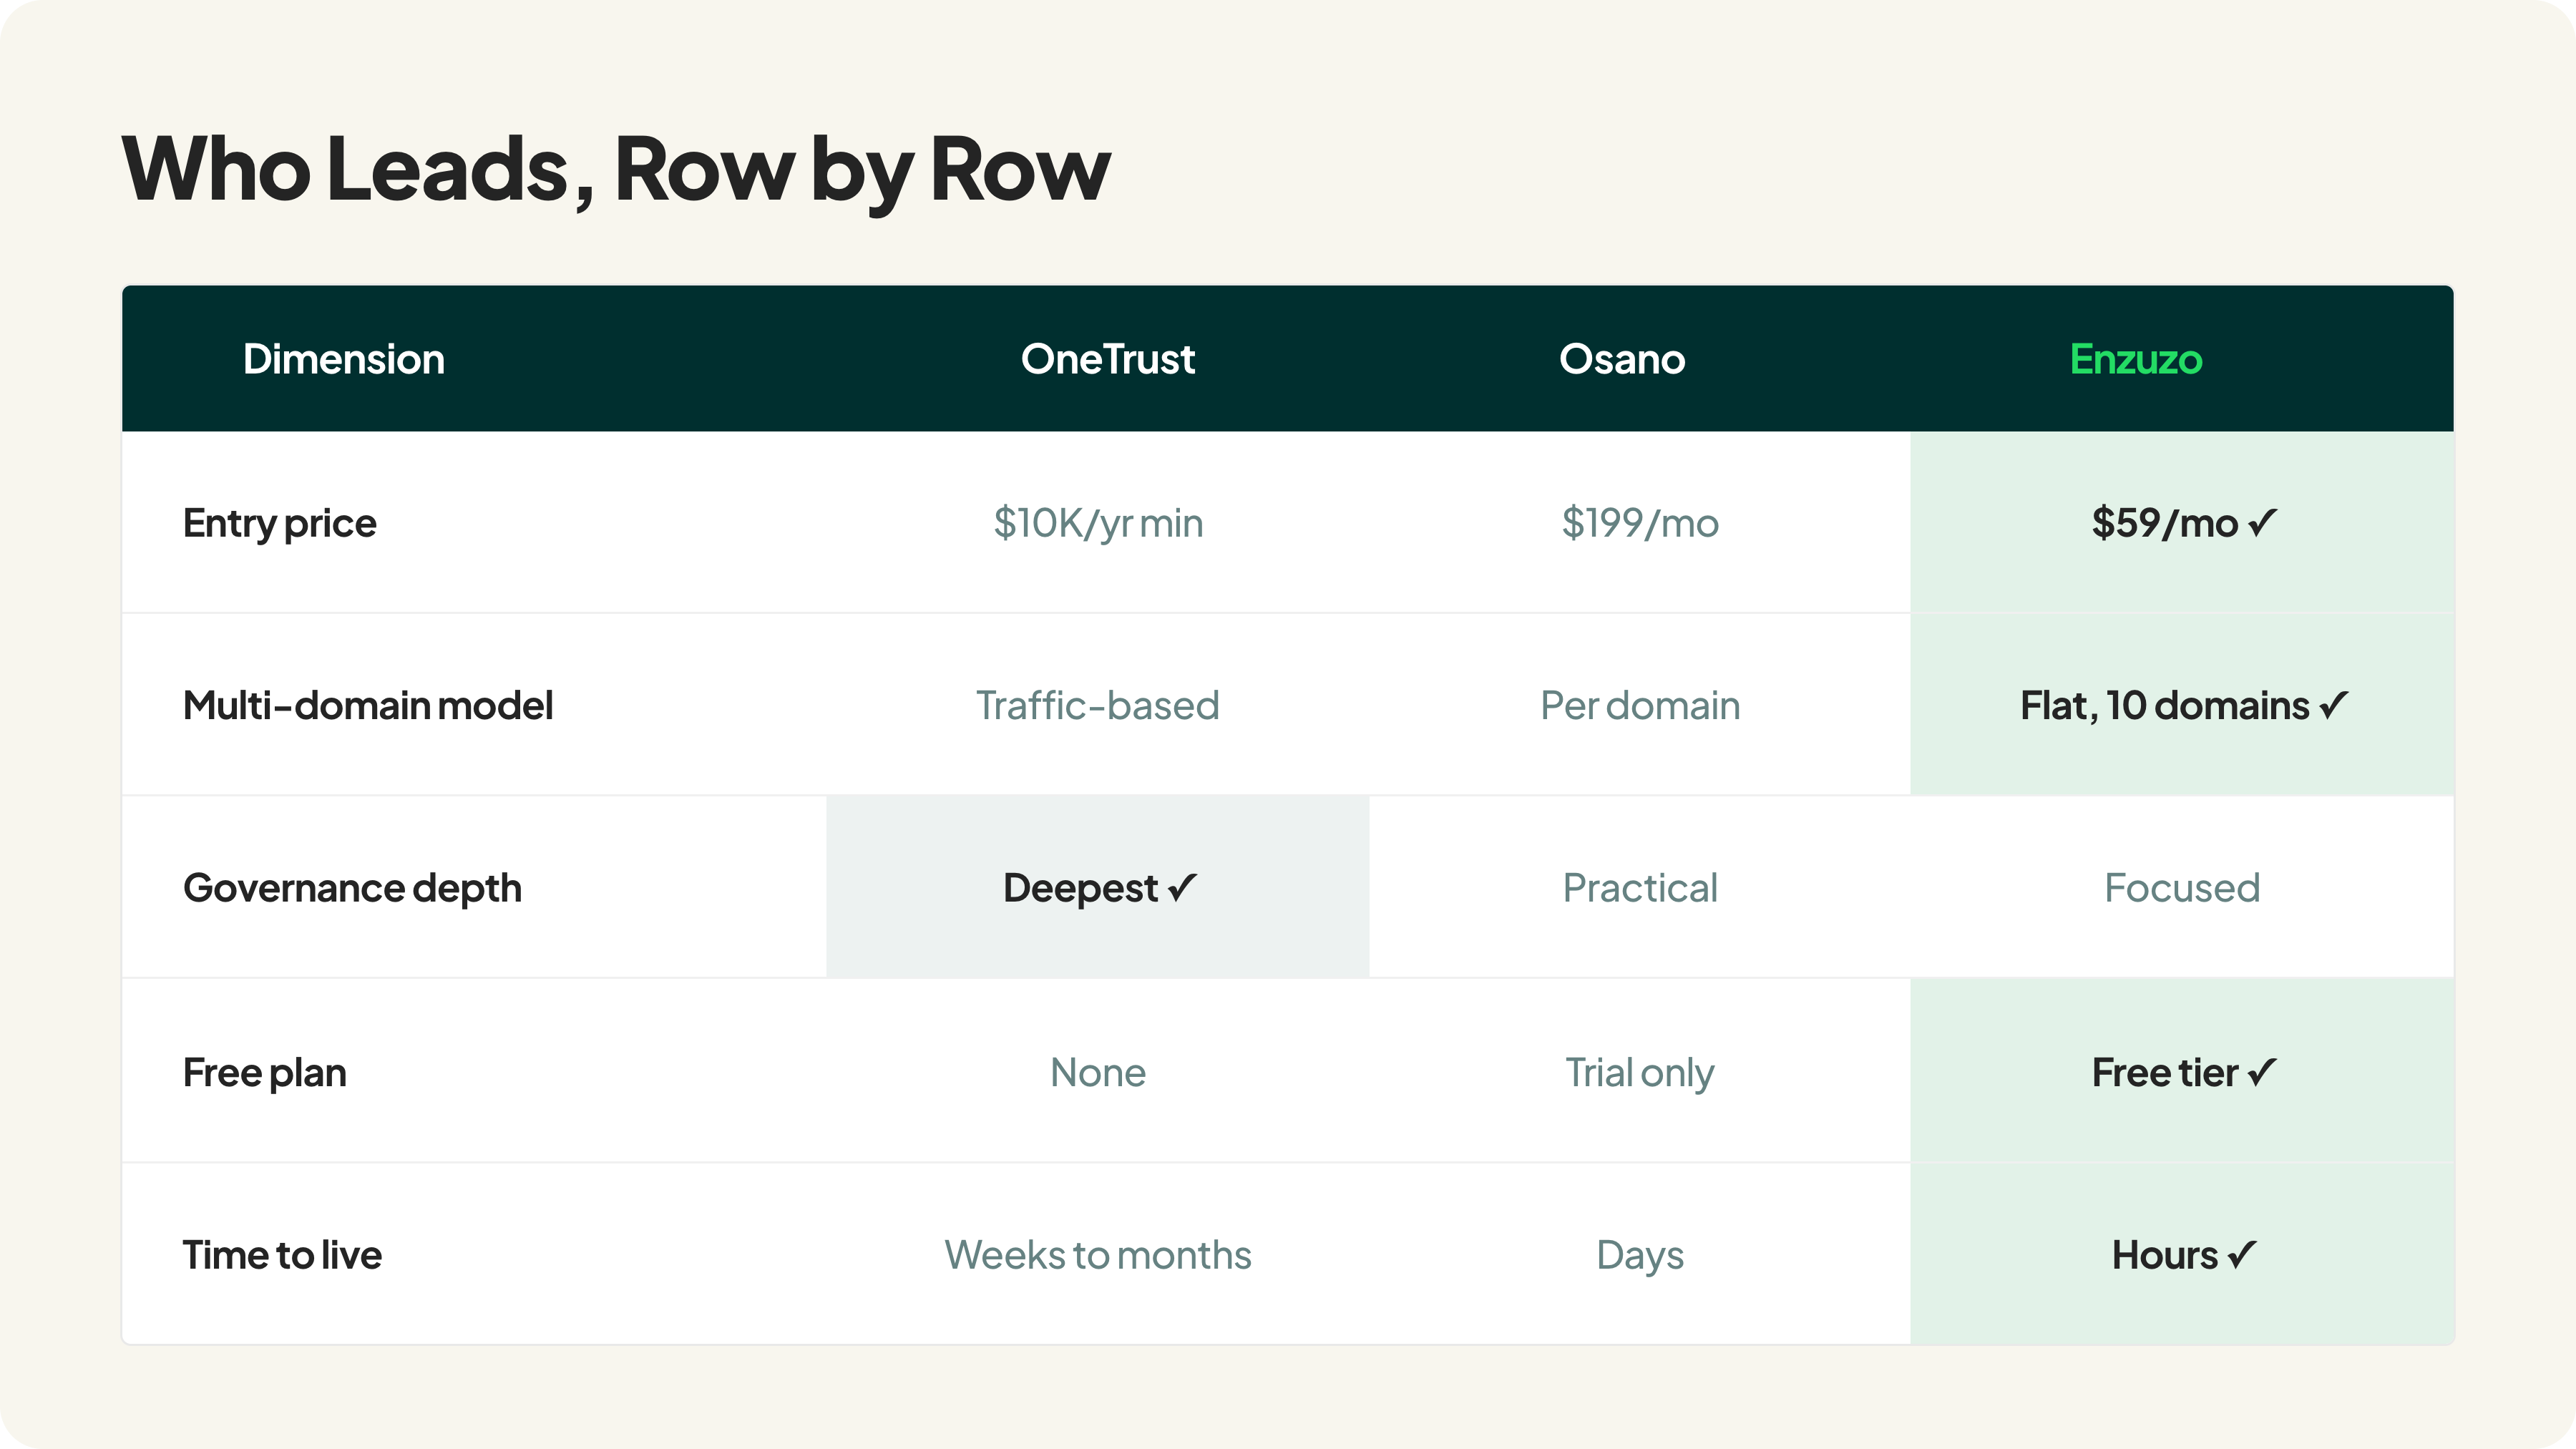Click the $10K/yr min cell
This screenshot has height=1449, width=2576.
(1098, 523)
